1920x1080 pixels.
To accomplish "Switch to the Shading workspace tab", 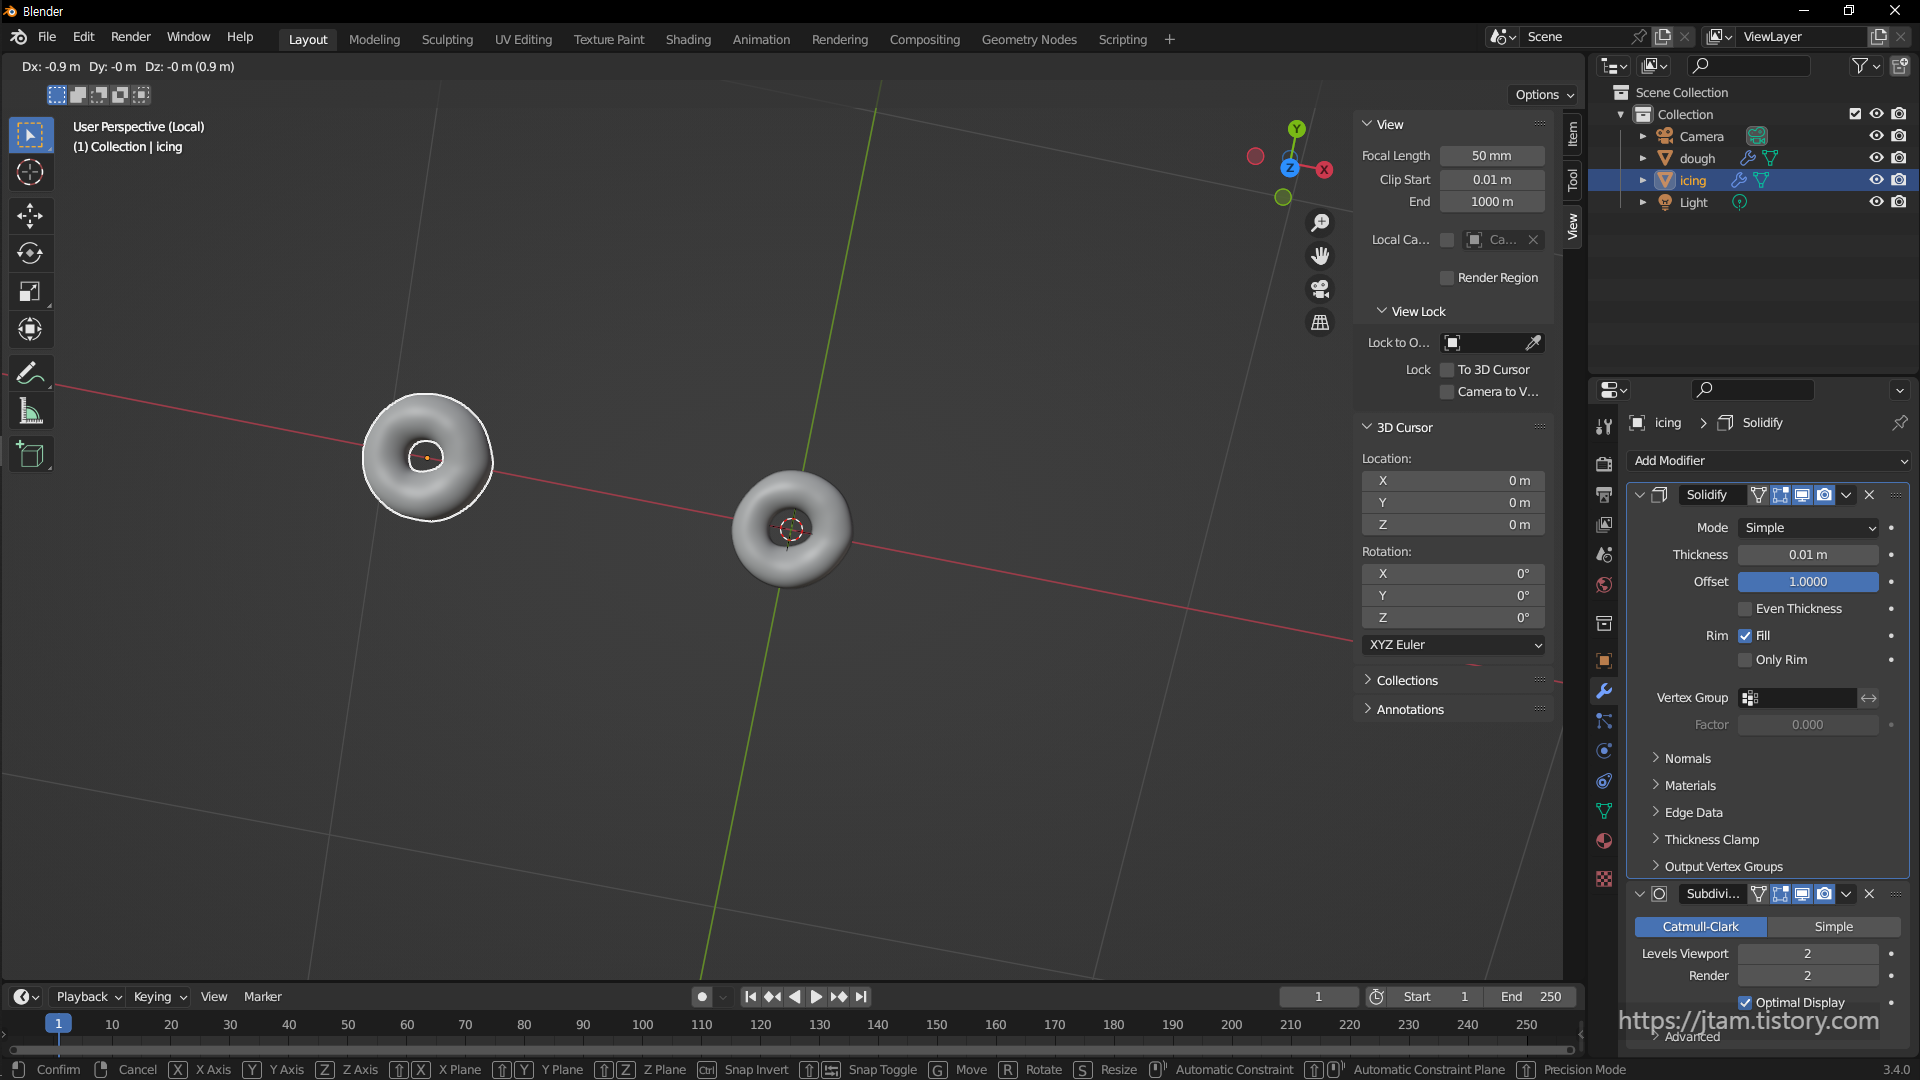I will [688, 39].
